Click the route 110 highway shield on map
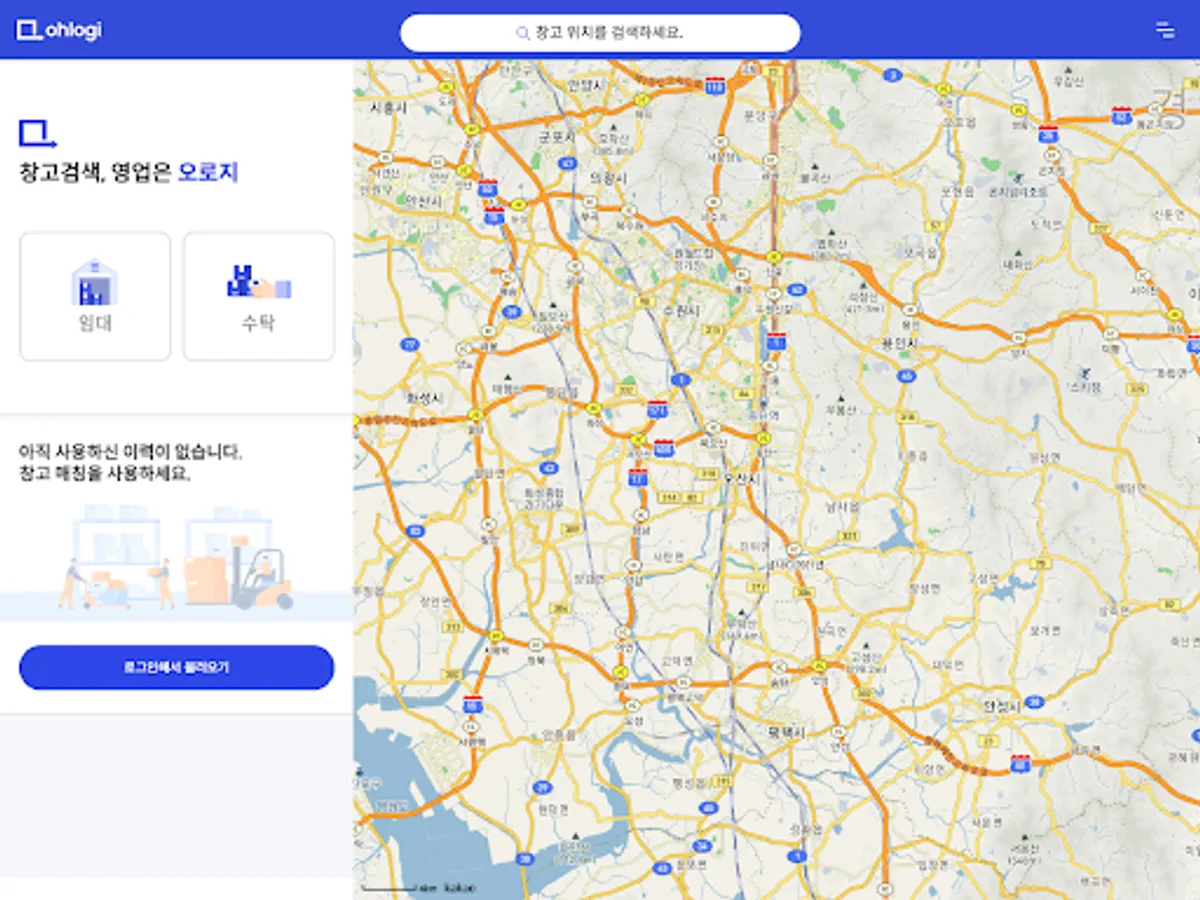This screenshot has height=900, width=1200. click(714, 86)
